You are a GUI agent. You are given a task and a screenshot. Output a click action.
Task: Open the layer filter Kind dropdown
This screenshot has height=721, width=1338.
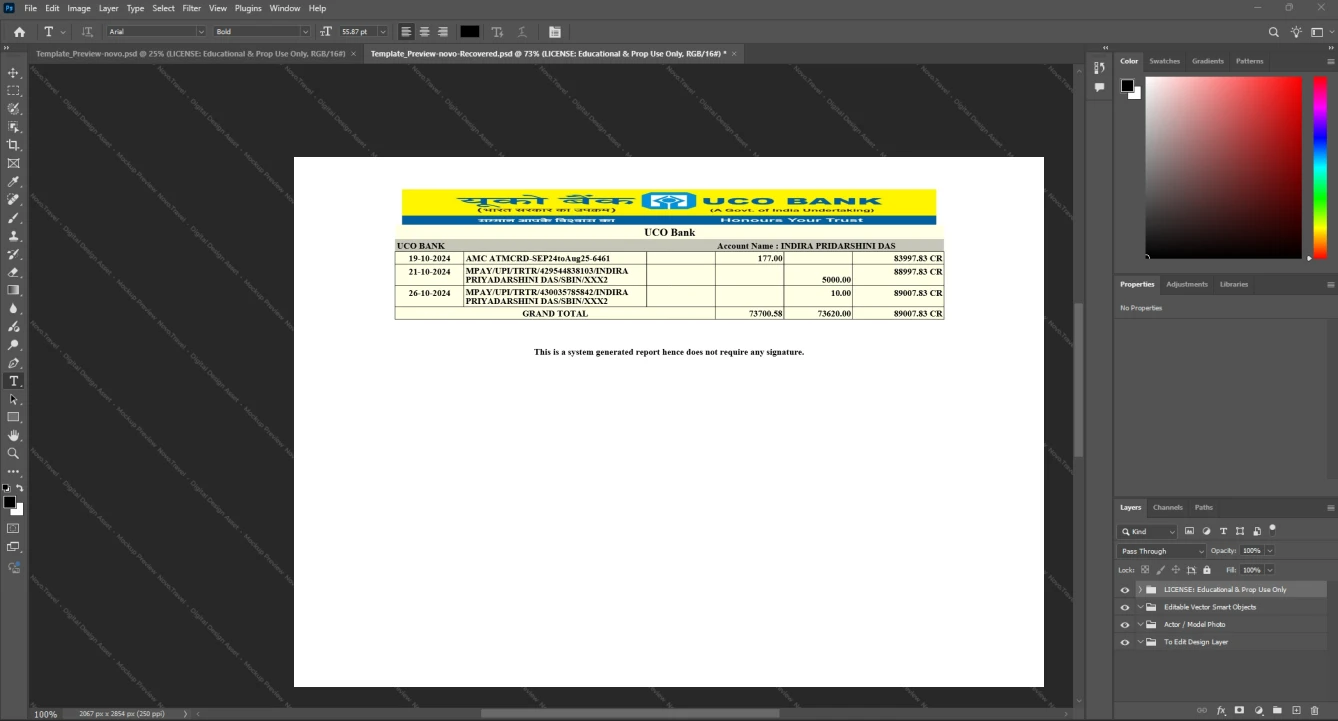1148,532
